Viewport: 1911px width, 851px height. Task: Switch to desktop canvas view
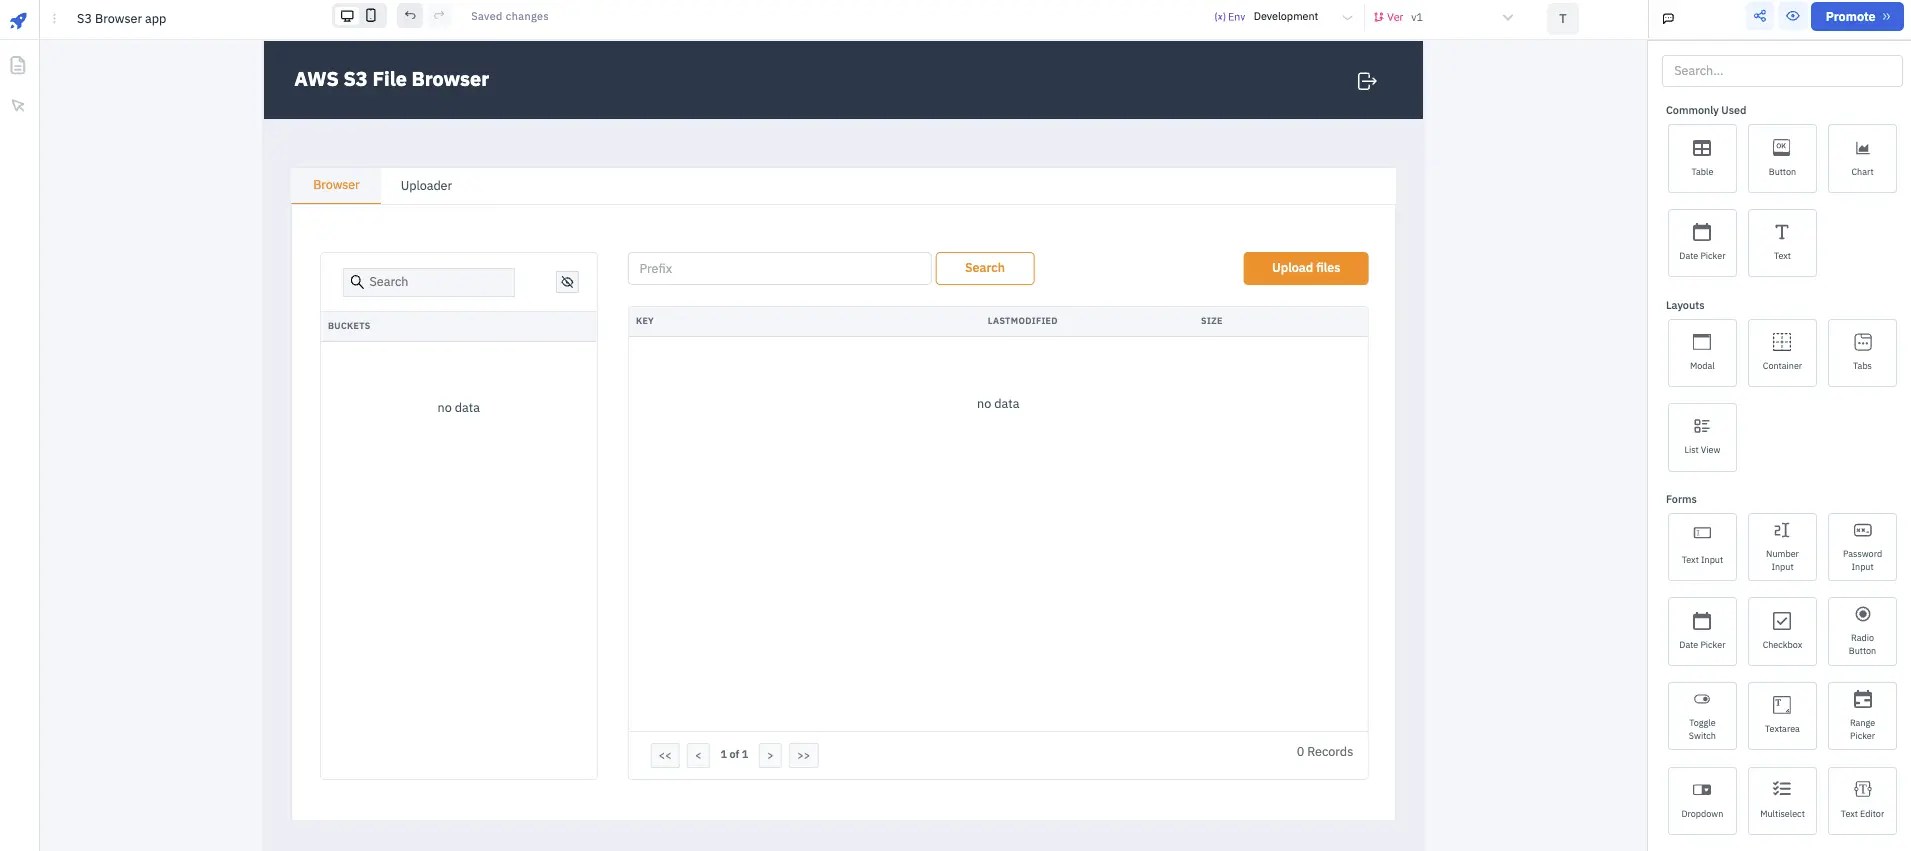[x=347, y=16]
